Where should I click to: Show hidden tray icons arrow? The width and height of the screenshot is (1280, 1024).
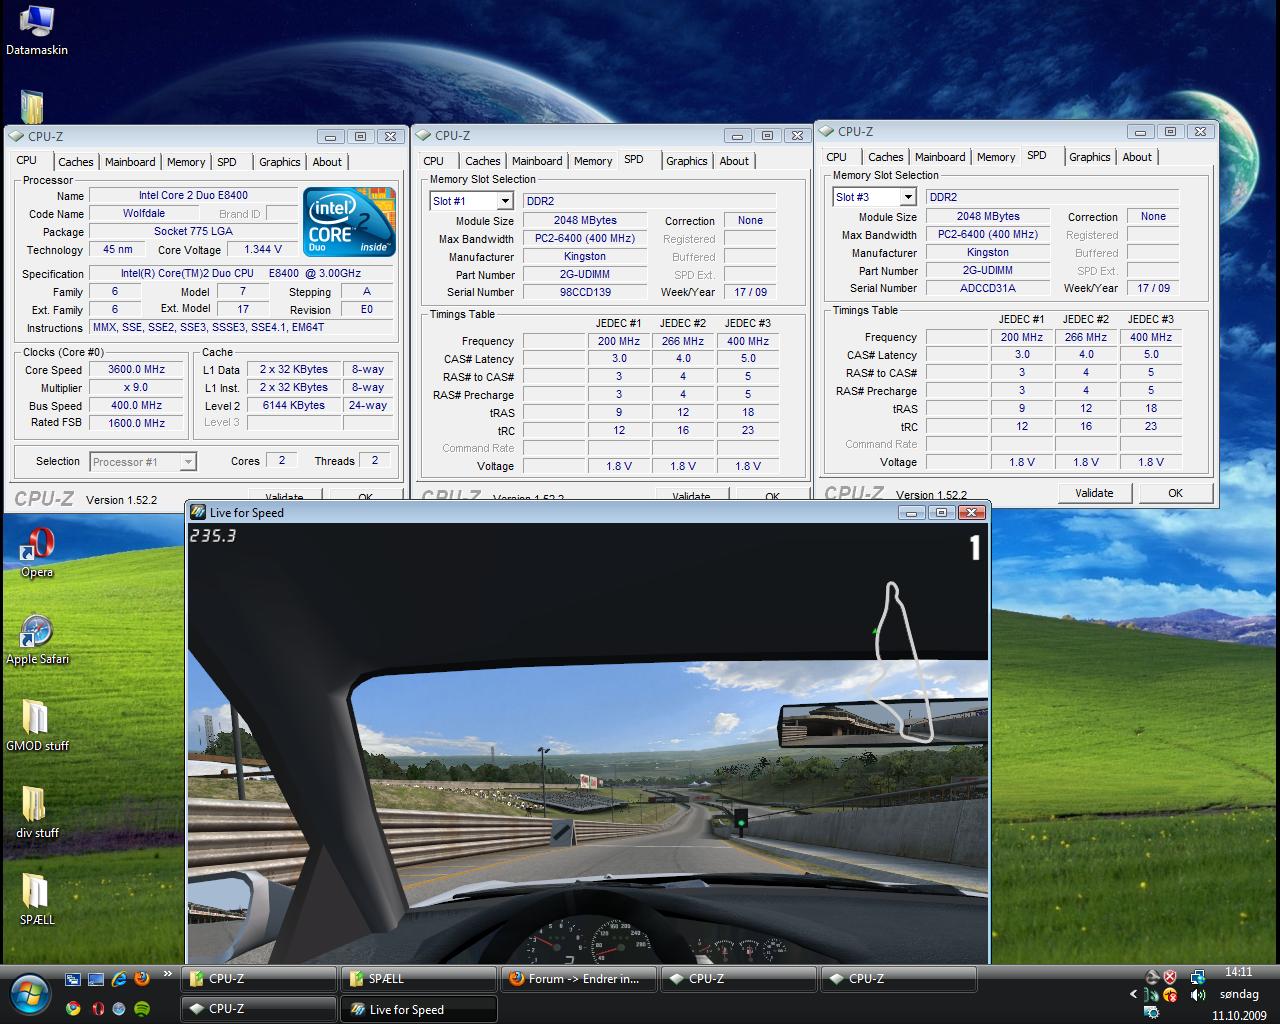coord(1133,995)
